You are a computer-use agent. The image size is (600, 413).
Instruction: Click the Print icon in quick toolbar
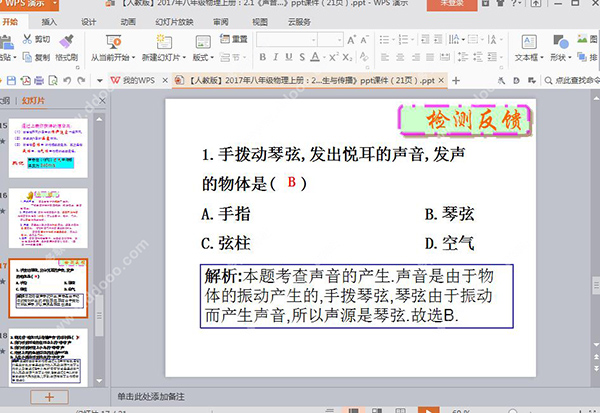pyautogui.click(x=39, y=80)
